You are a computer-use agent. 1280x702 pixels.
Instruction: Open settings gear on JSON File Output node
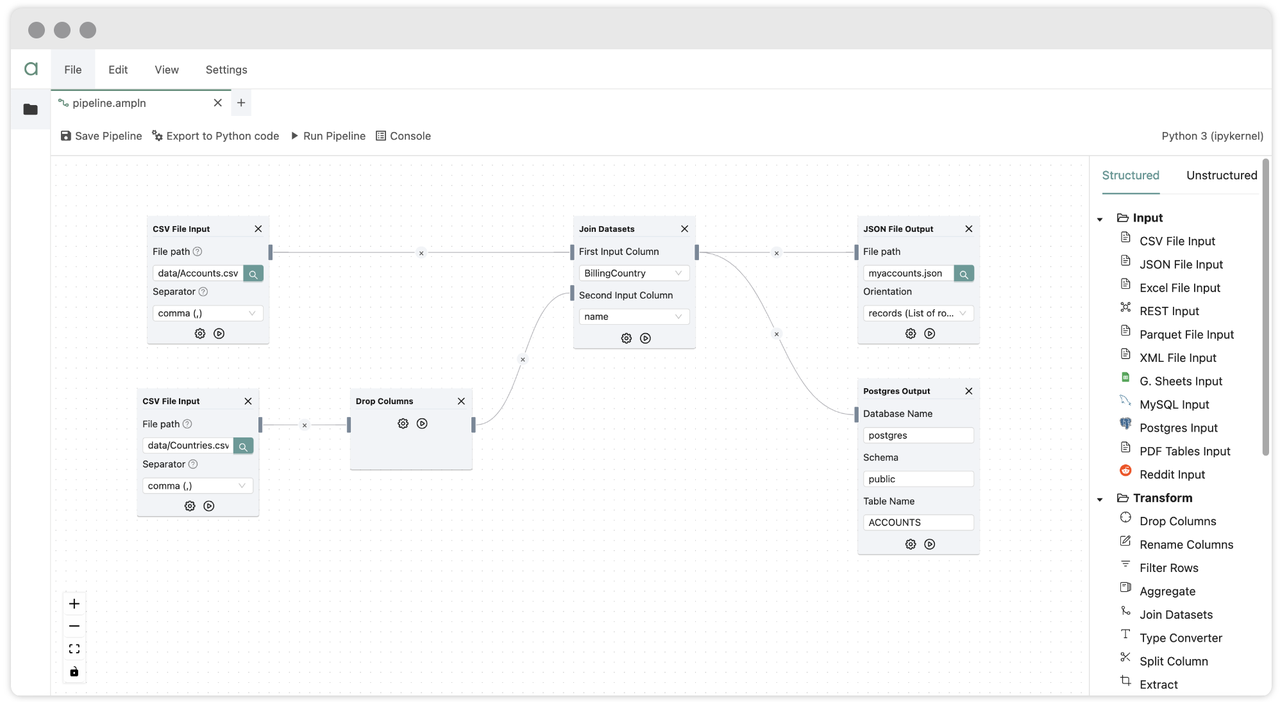tap(910, 334)
